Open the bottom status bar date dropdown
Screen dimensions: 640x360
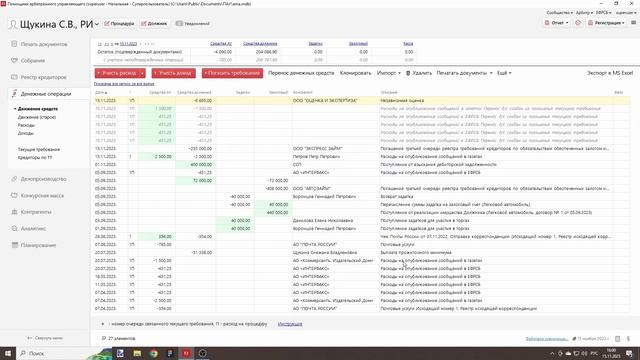(x=592, y=339)
